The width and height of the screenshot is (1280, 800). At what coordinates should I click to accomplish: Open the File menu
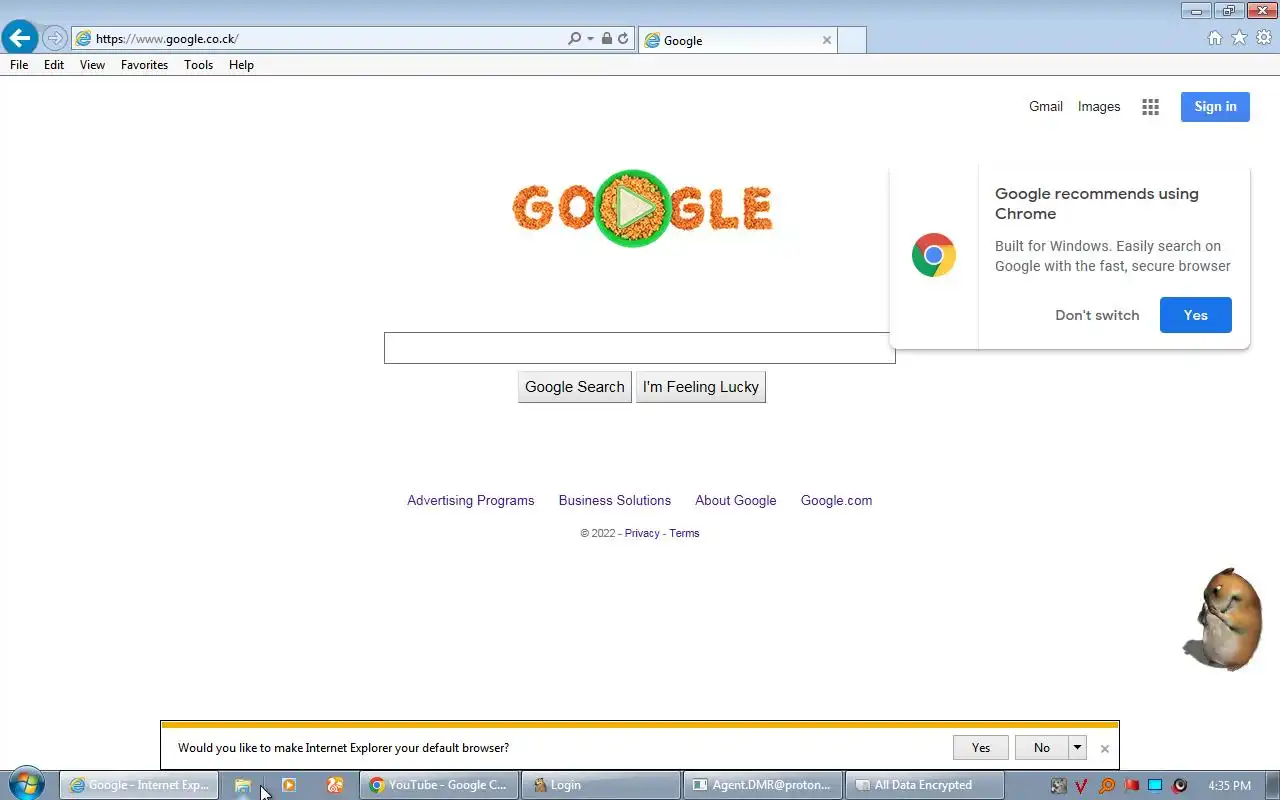click(x=19, y=65)
